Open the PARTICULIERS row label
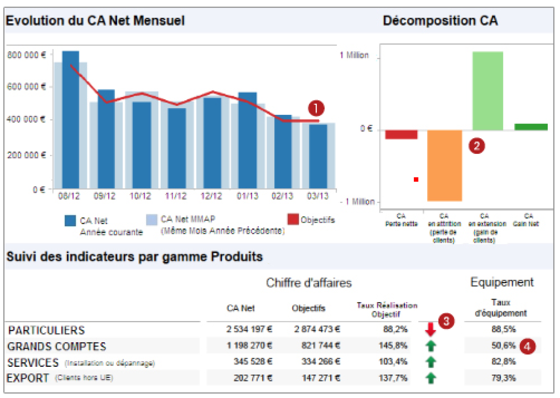The width and height of the screenshot is (560, 398). tap(46, 330)
